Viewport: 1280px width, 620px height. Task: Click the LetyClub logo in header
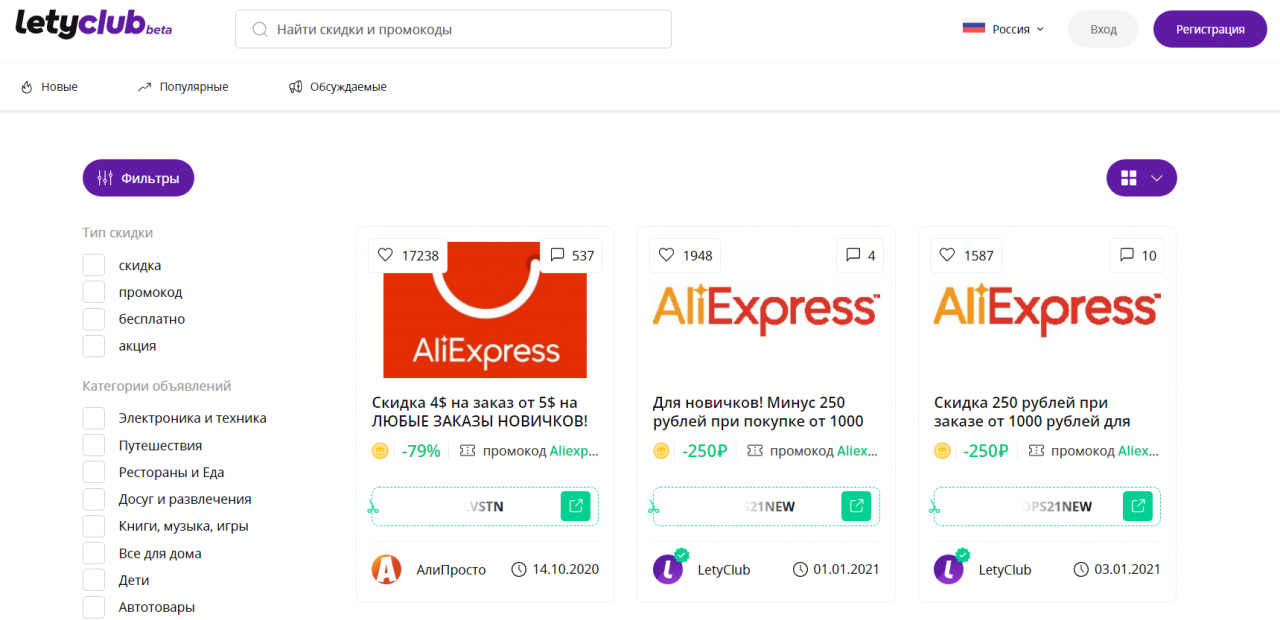coord(93,27)
